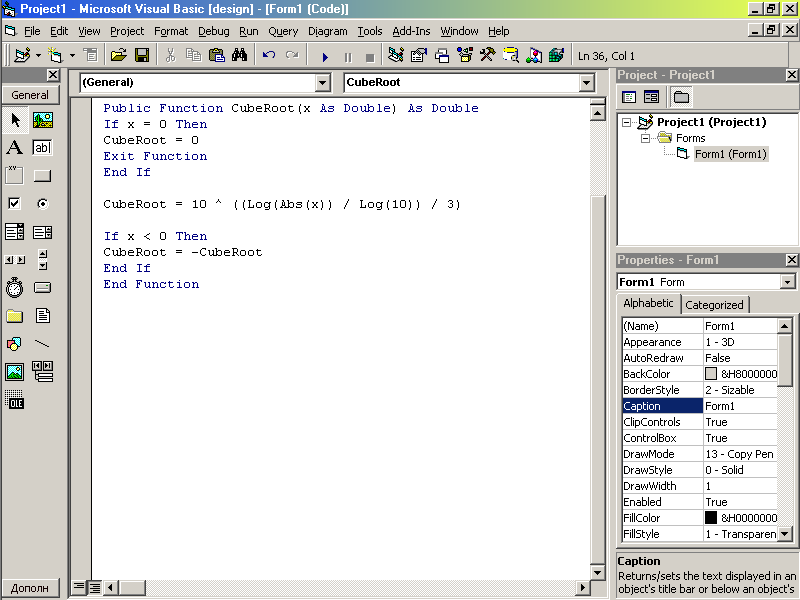Image resolution: width=800 pixels, height=600 pixels.
Task: Collapse the Project1 tree node
Action: pos(627,122)
